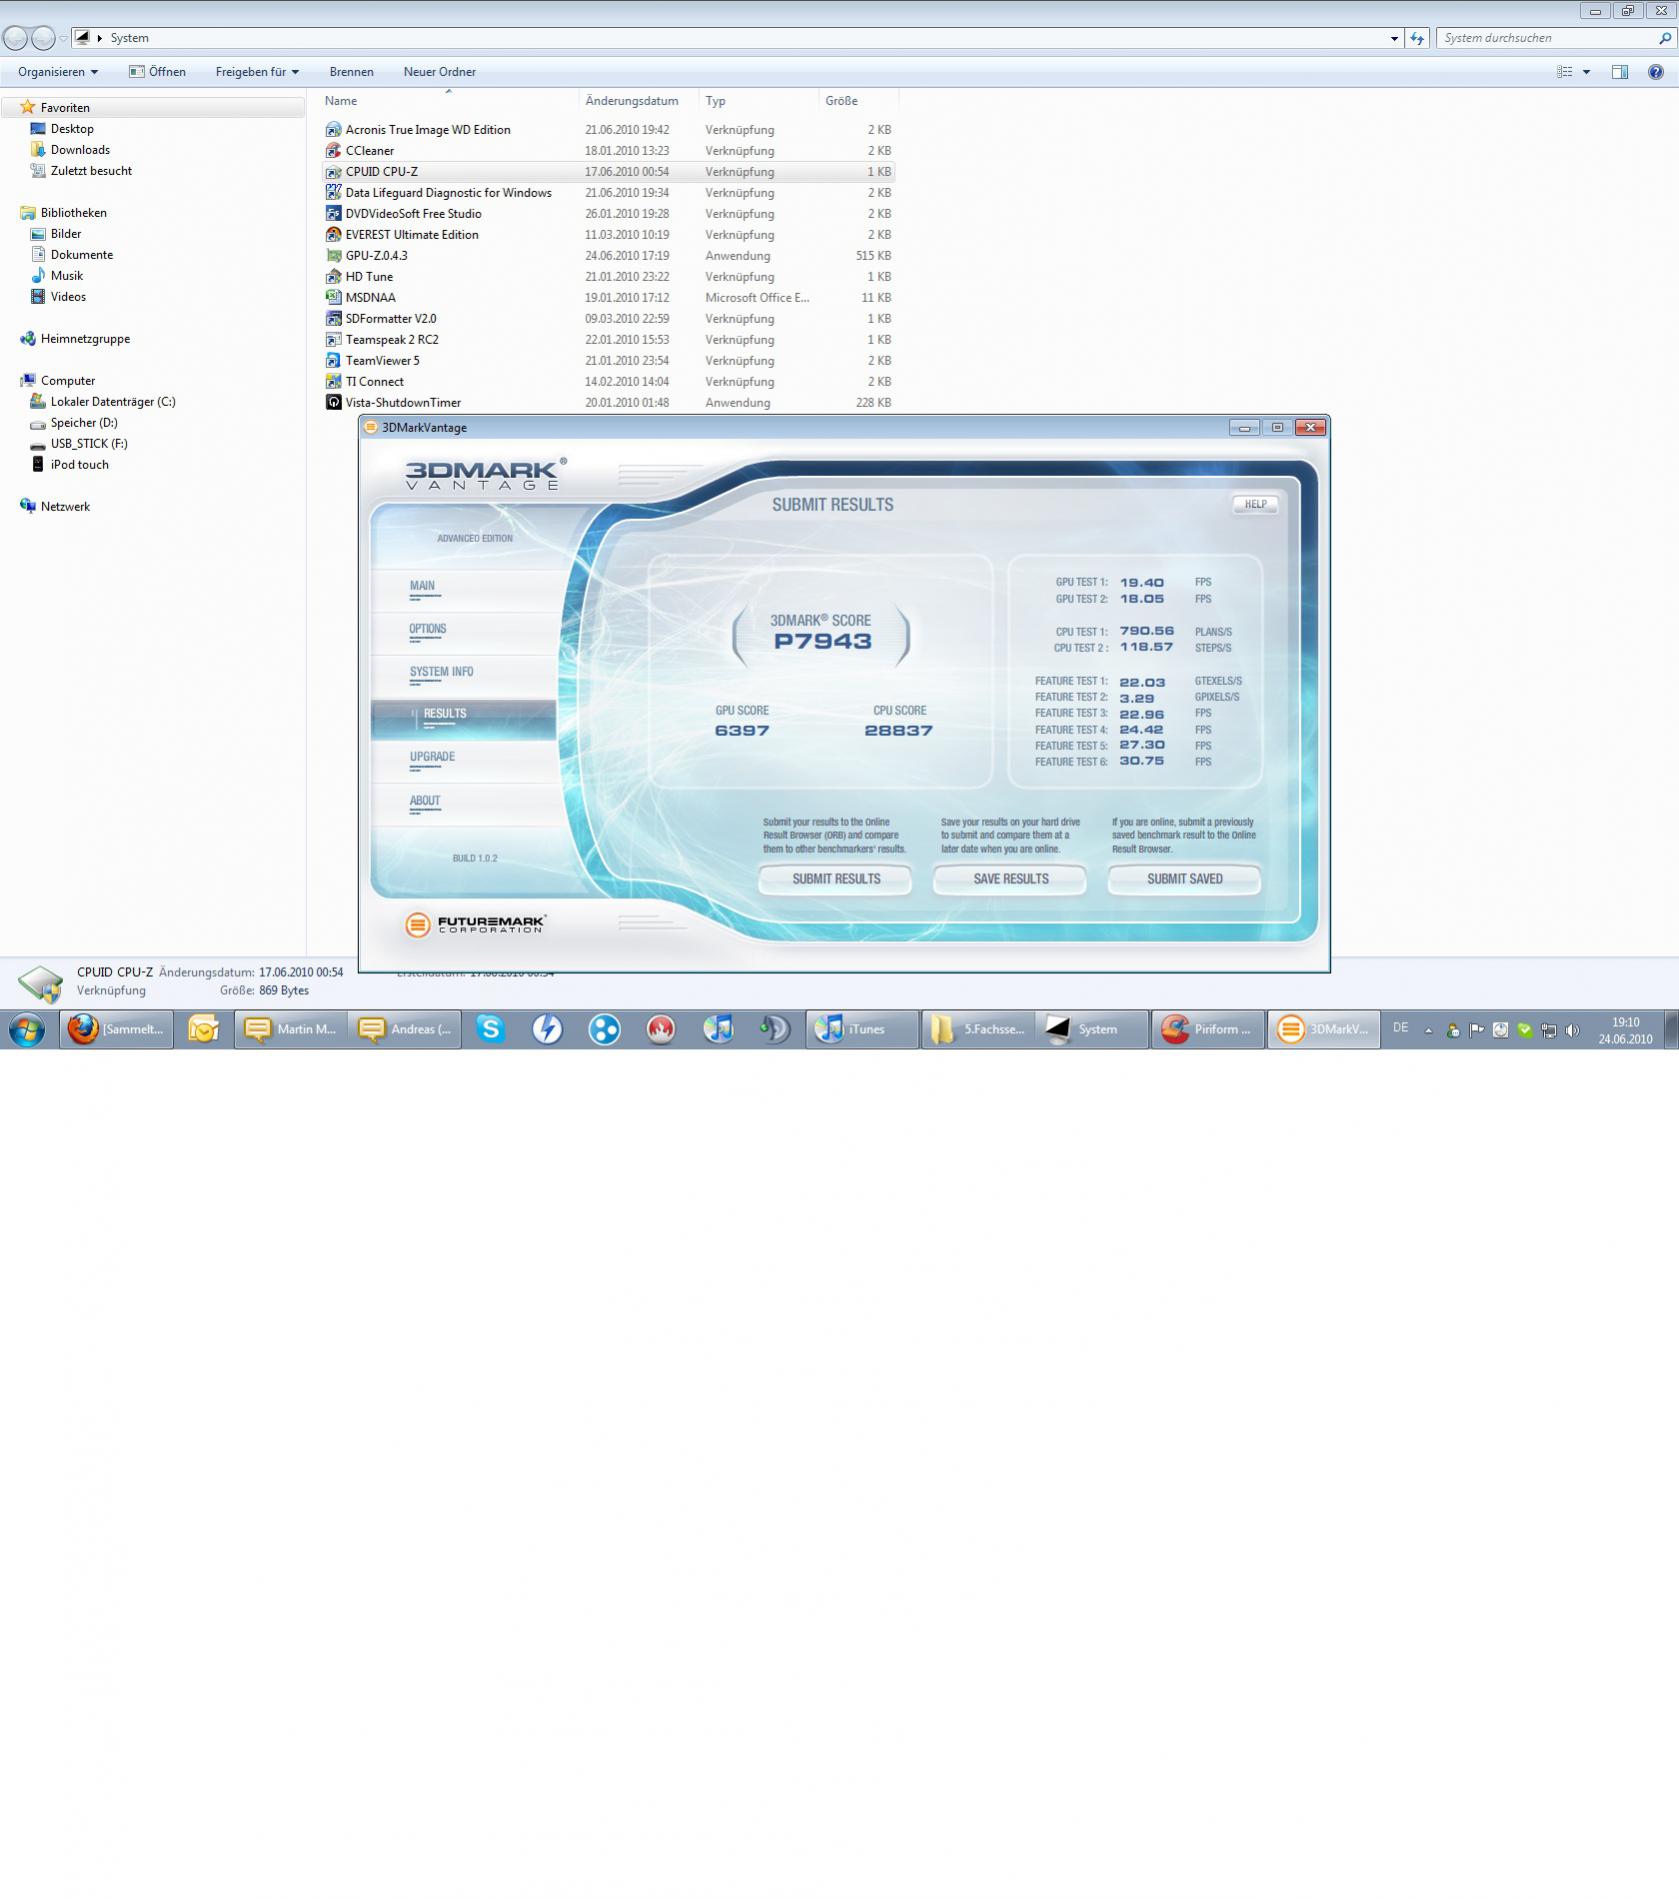Switch to the Firefox taskbar button
This screenshot has height=1899, width=1679.
coord(117,1029)
